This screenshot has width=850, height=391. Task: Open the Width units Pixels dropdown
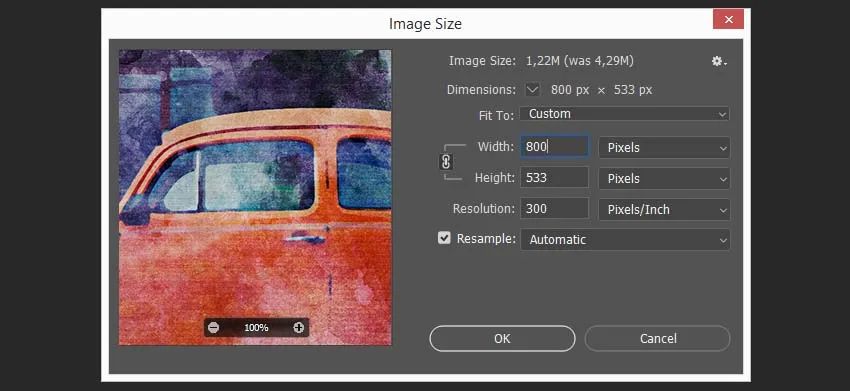pos(664,148)
